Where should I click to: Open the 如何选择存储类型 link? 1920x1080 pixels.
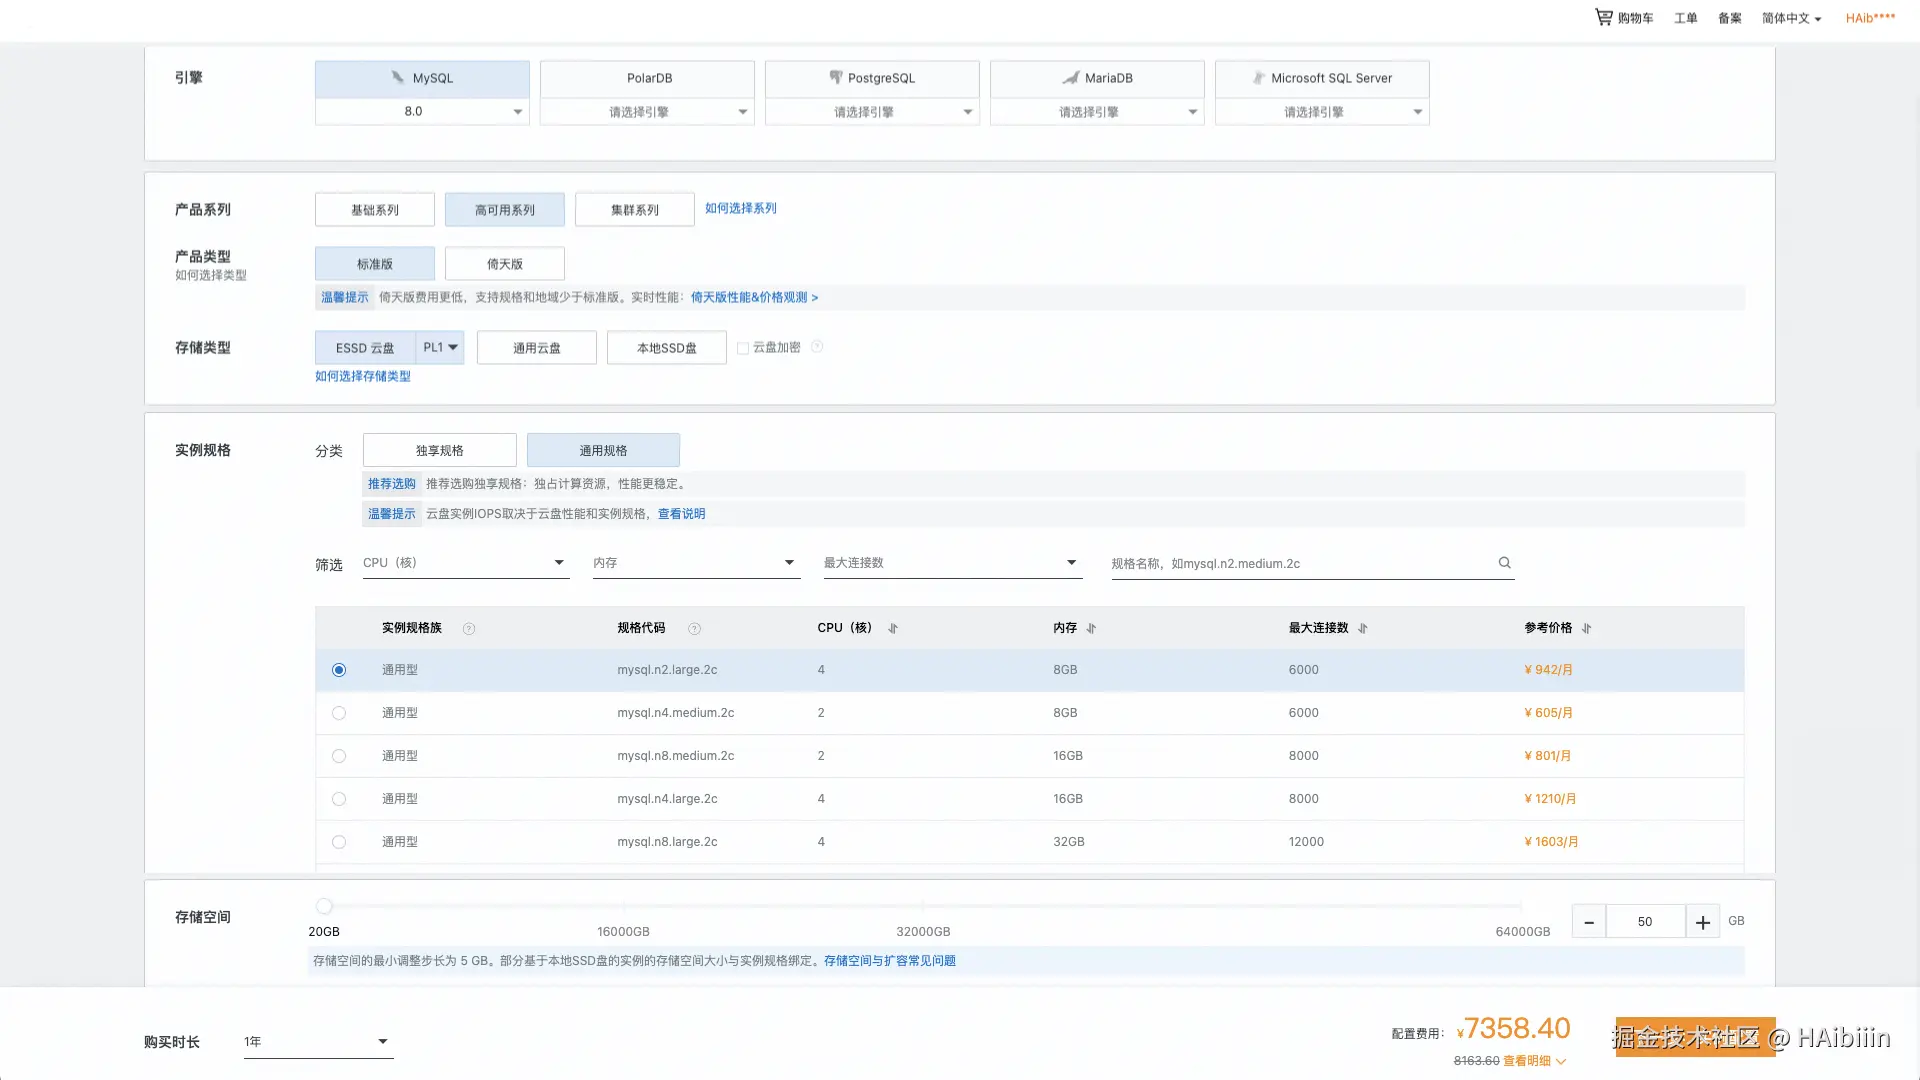(362, 376)
